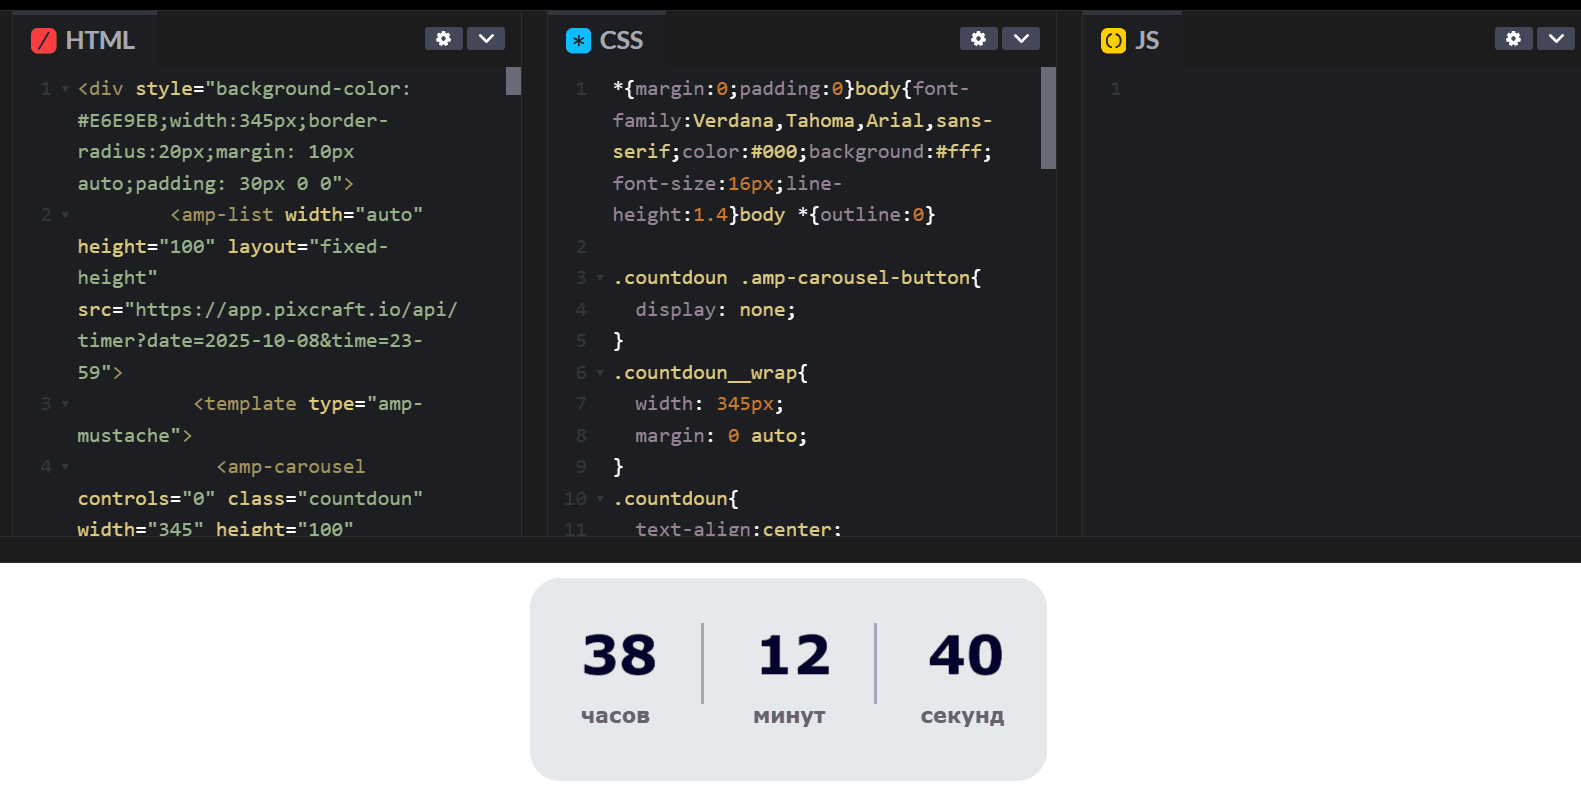Open the CSS editor settings gear
This screenshot has height=788, width=1581.
tap(978, 39)
